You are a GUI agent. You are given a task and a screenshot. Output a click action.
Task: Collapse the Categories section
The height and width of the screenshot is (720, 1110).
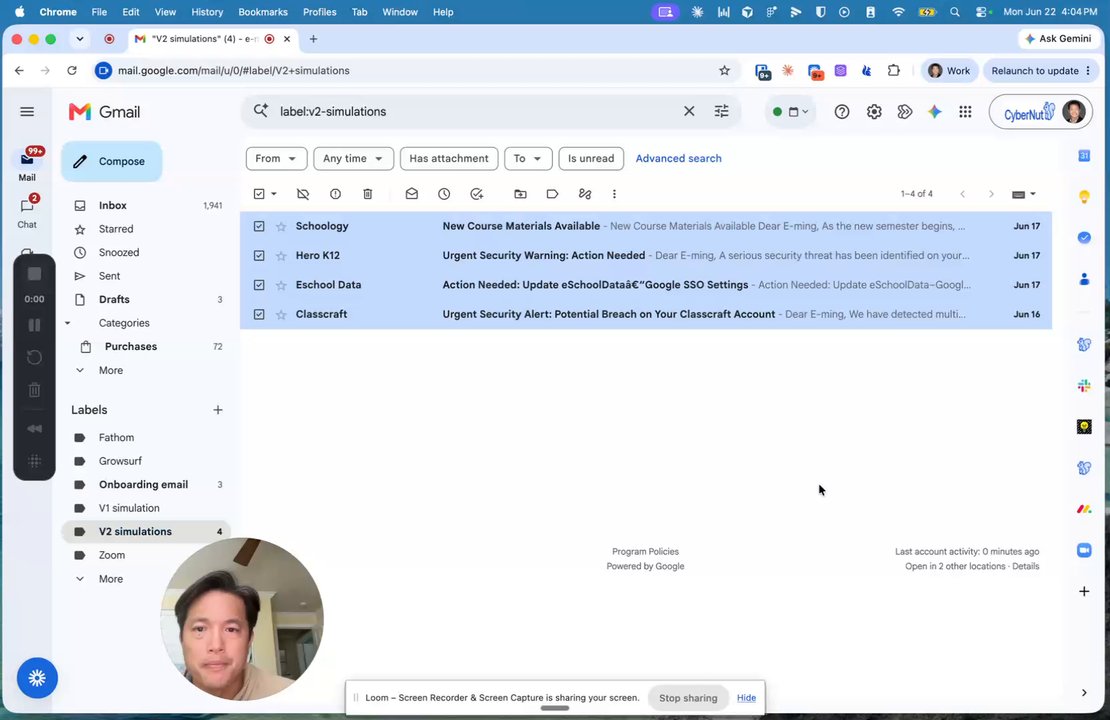tap(68, 323)
